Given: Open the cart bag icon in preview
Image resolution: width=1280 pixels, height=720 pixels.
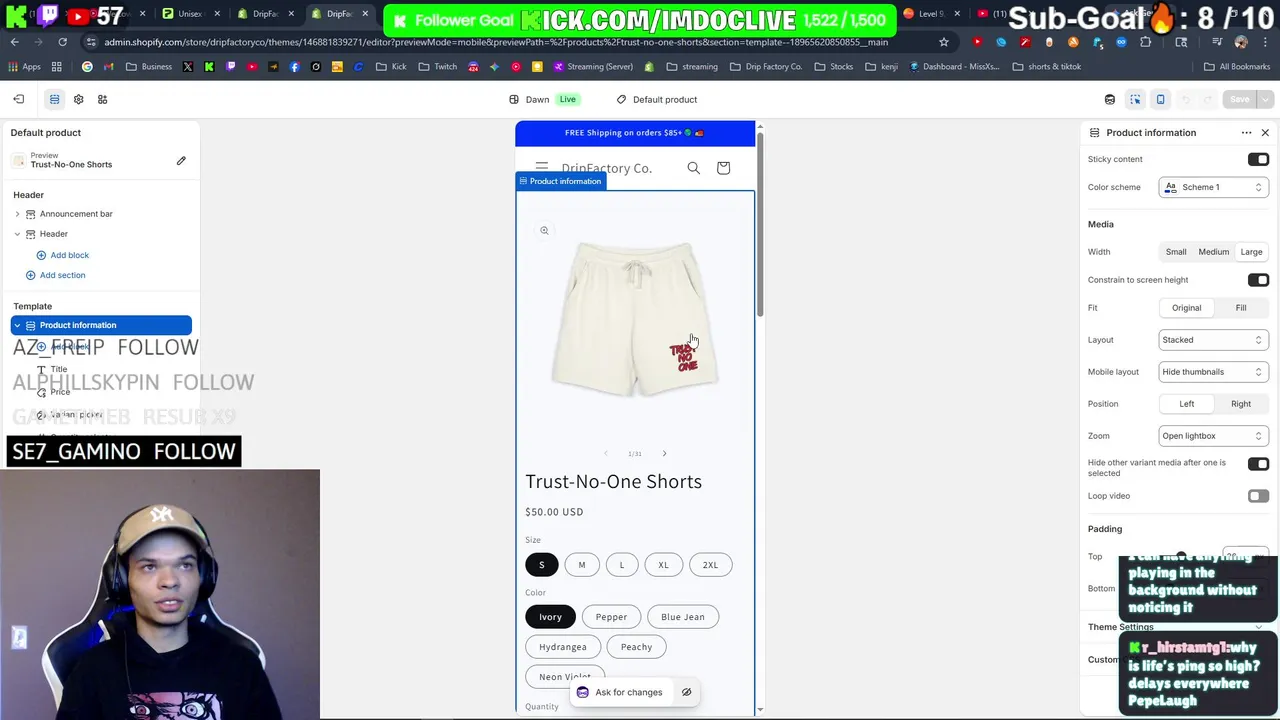Looking at the screenshot, I should pyautogui.click(x=723, y=168).
